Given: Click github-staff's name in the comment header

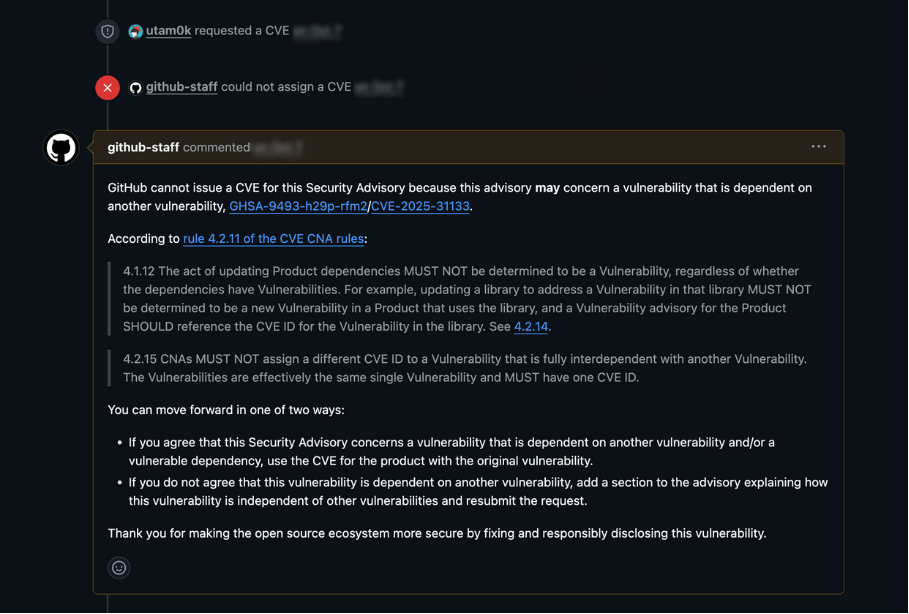Looking at the screenshot, I should point(142,146).
